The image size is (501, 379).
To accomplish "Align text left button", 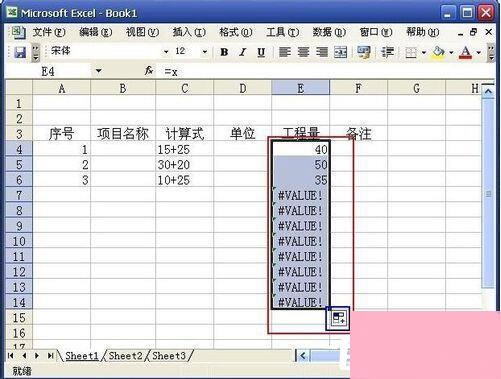I will pyautogui.click(x=284, y=52).
